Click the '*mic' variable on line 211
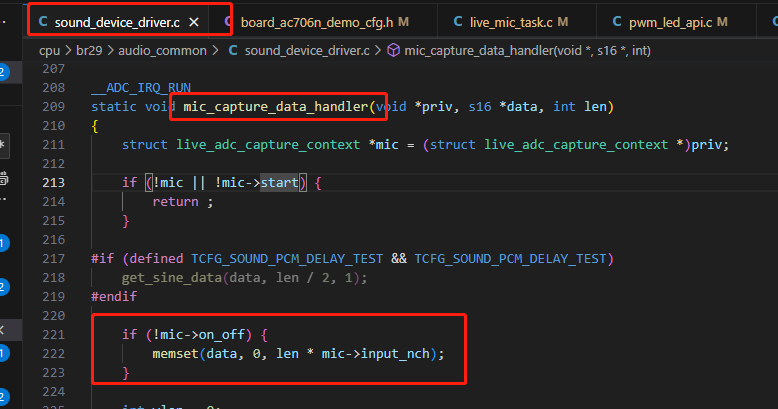This screenshot has height=409, width=778. tap(384, 145)
